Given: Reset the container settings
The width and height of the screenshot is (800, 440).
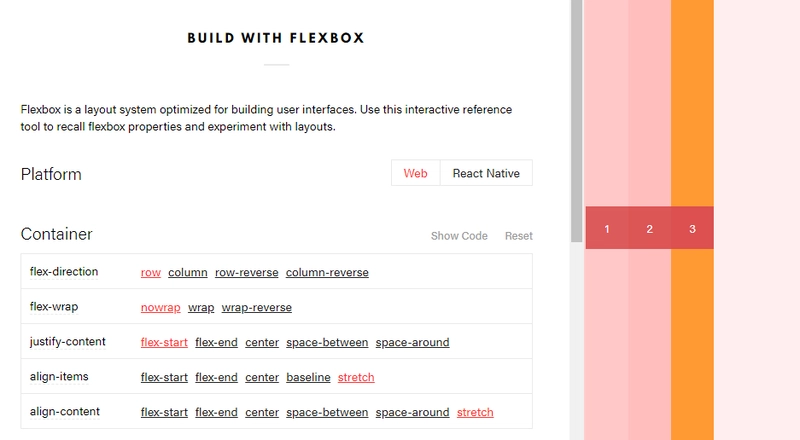Looking at the screenshot, I should 518,236.
